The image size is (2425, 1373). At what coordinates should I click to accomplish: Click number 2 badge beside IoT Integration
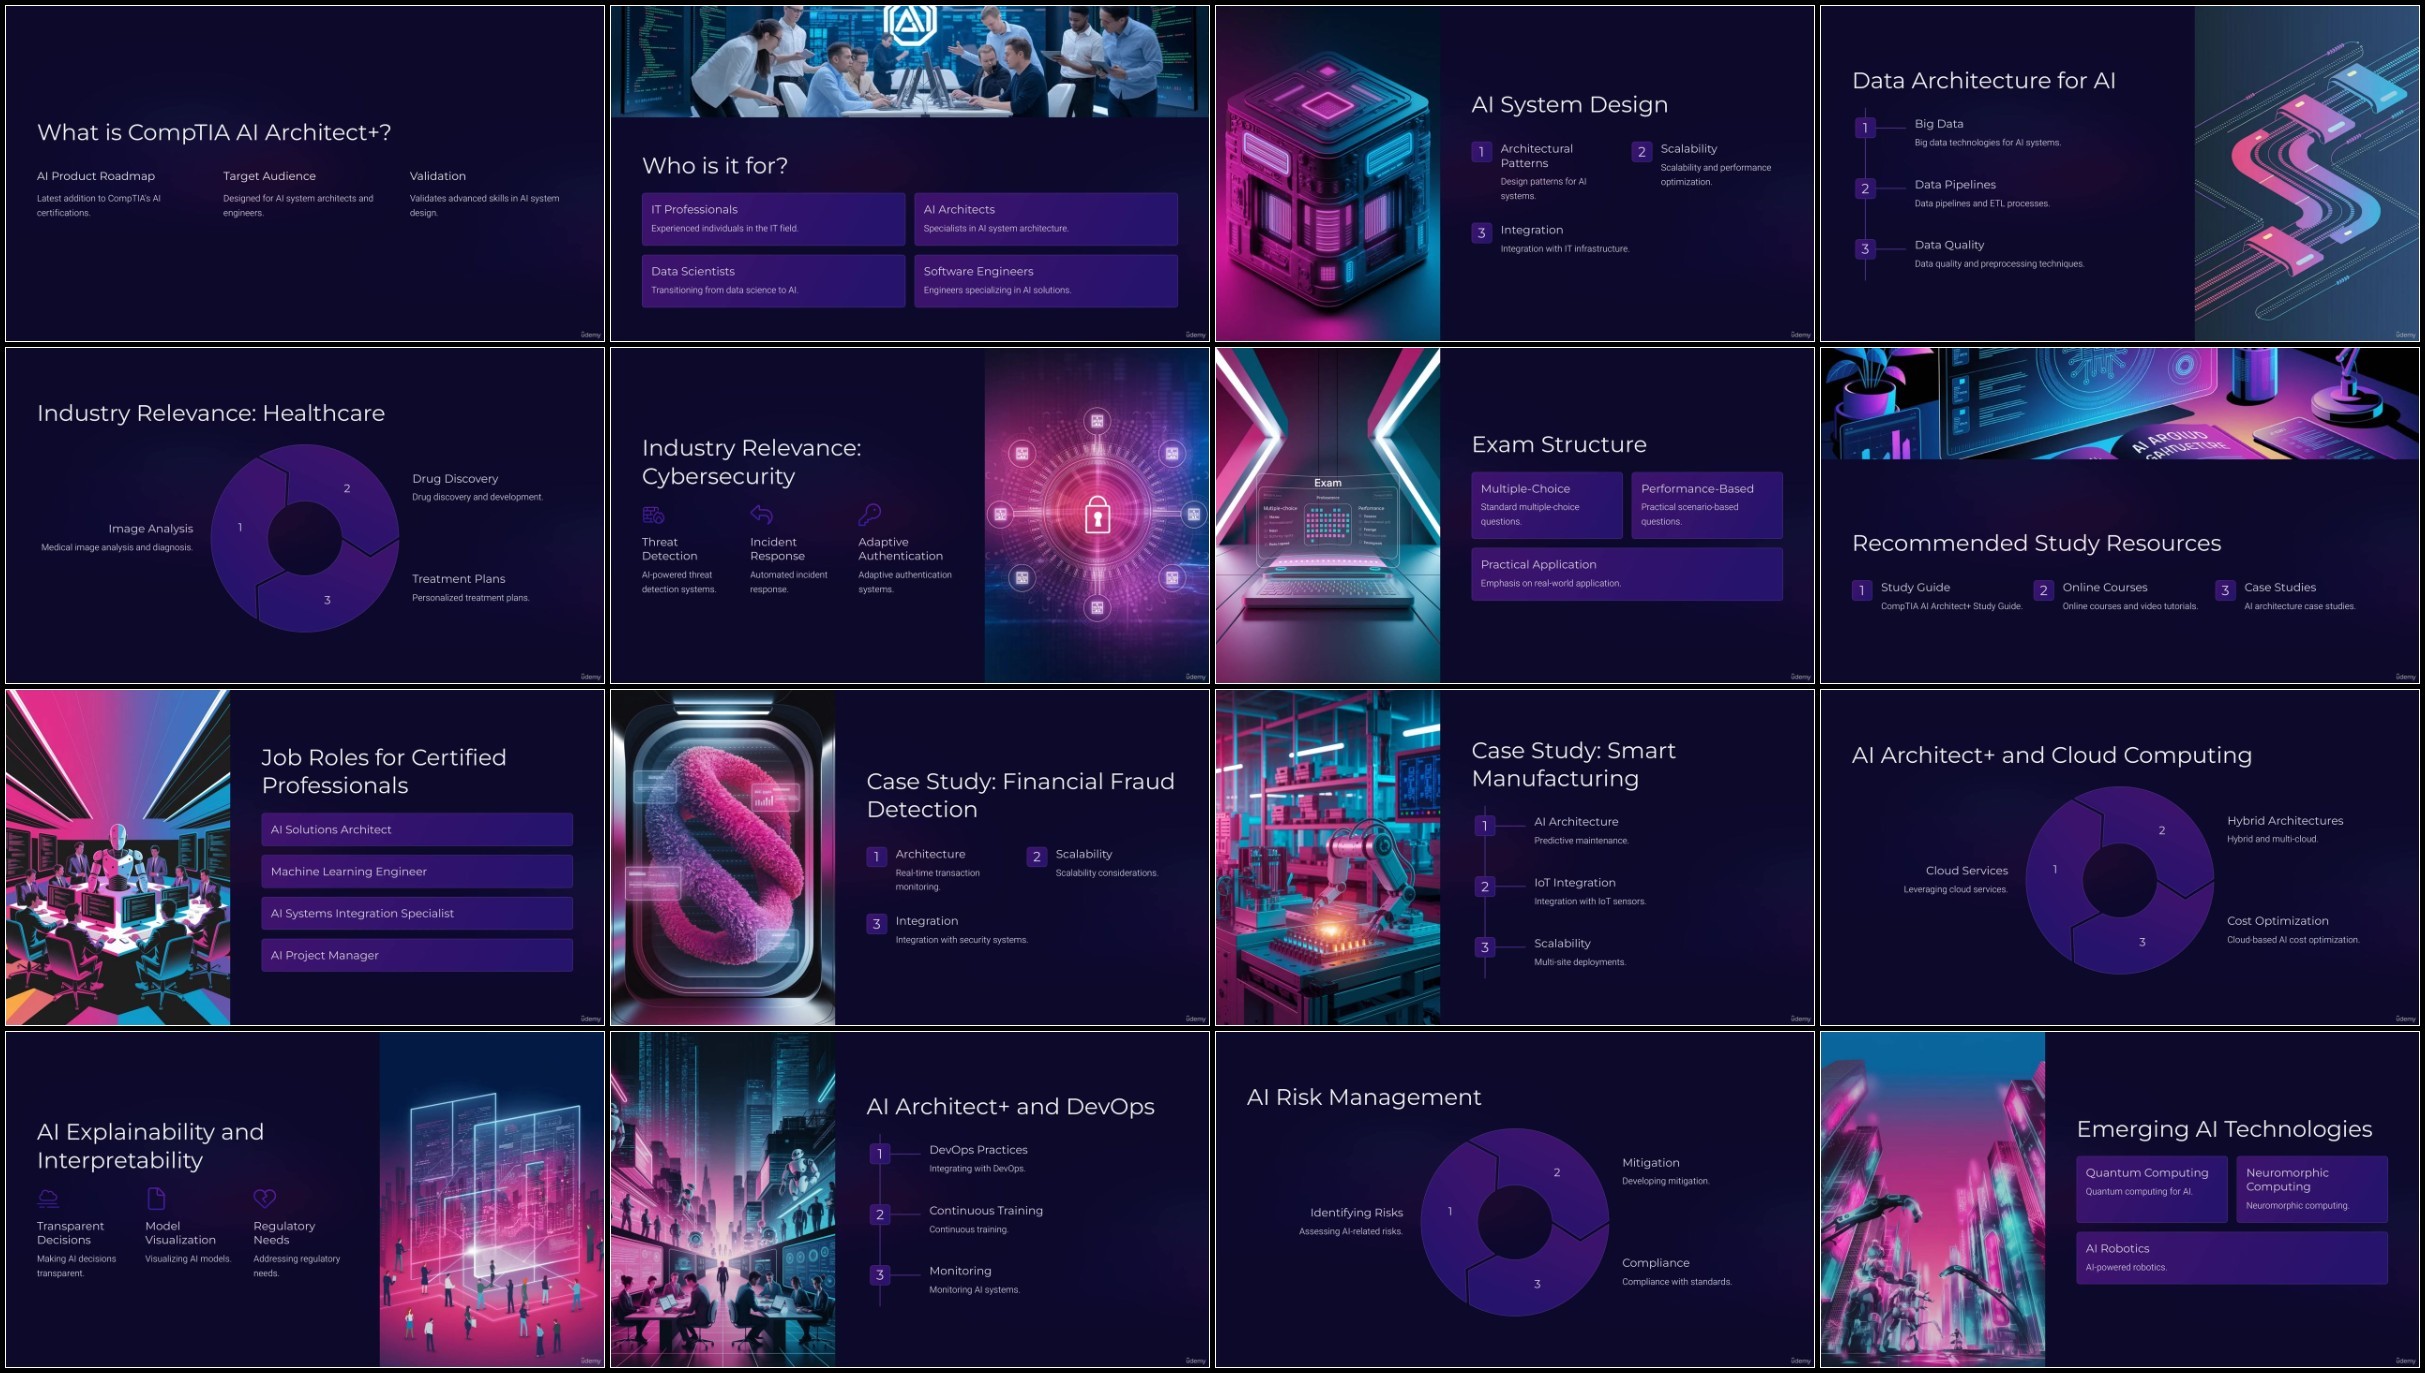point(1484,887)
